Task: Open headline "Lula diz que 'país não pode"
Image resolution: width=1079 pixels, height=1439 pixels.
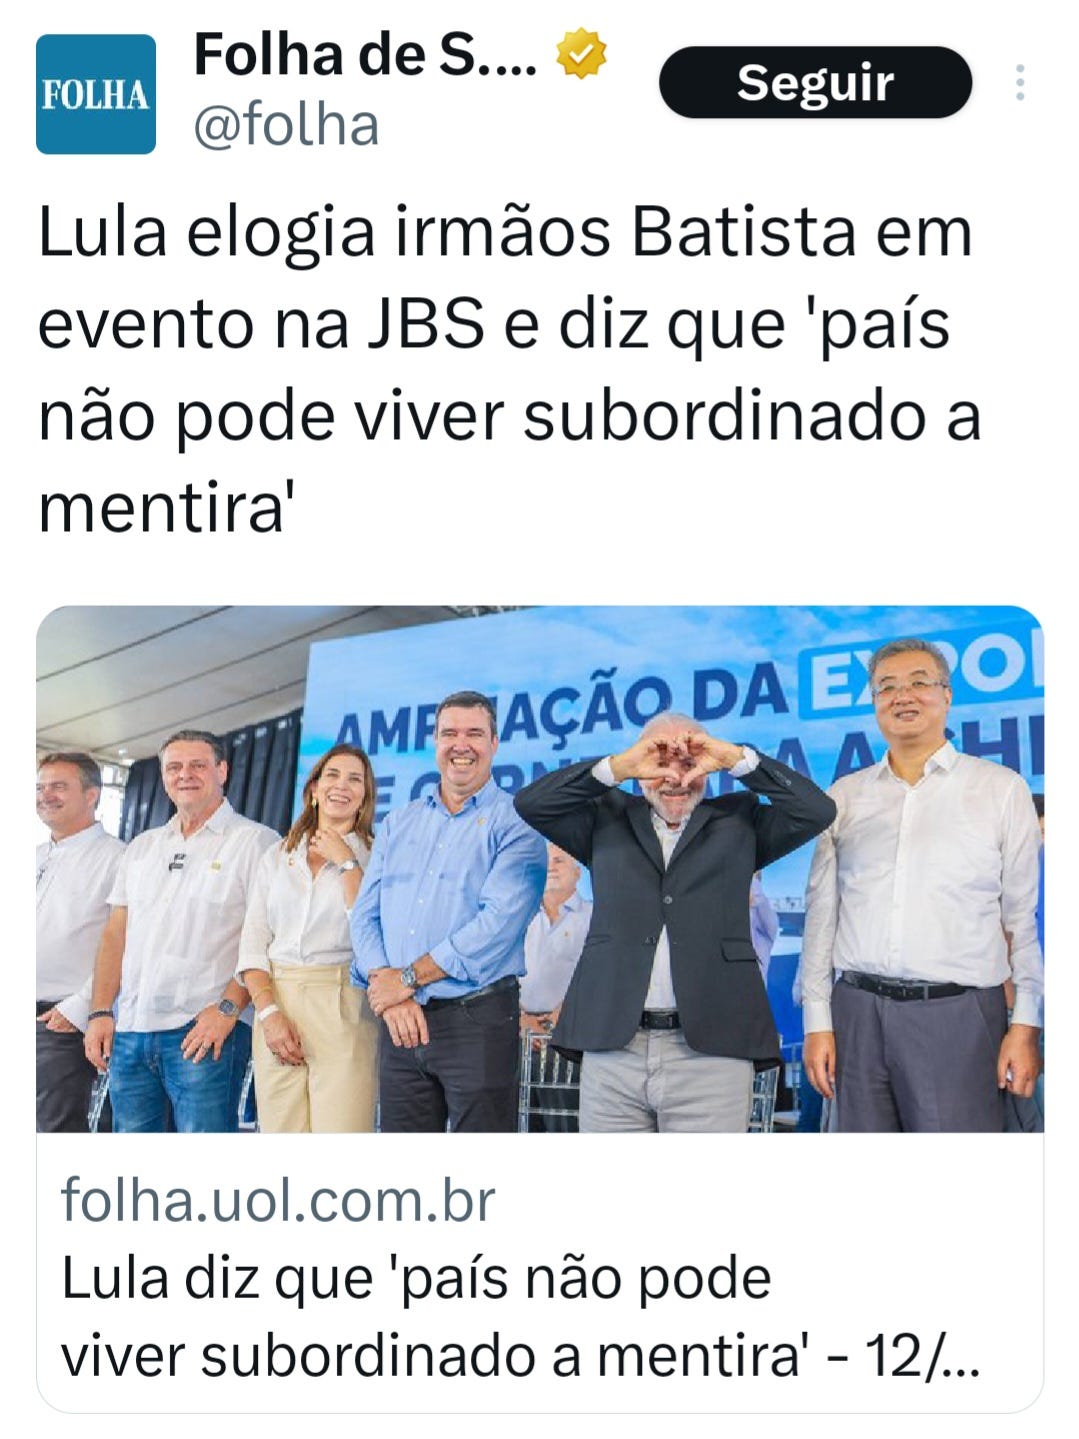Action: pos(416,1279)
